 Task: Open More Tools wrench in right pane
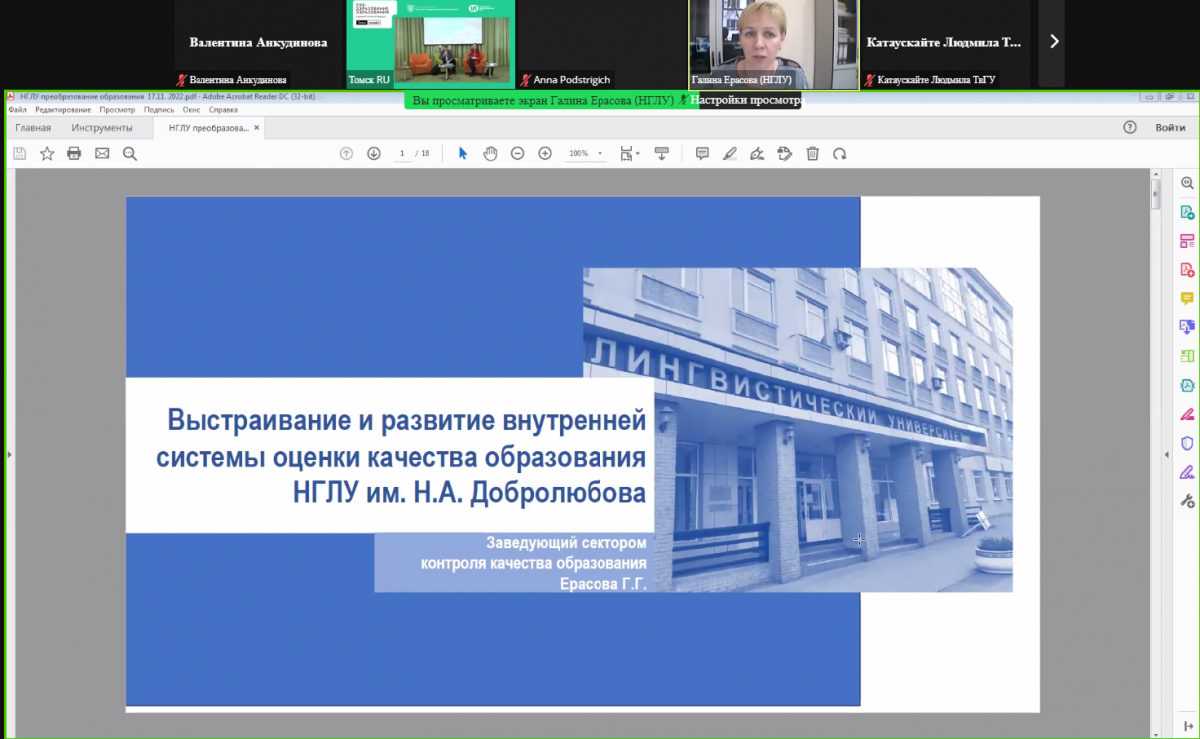[x=1187, y=501]
